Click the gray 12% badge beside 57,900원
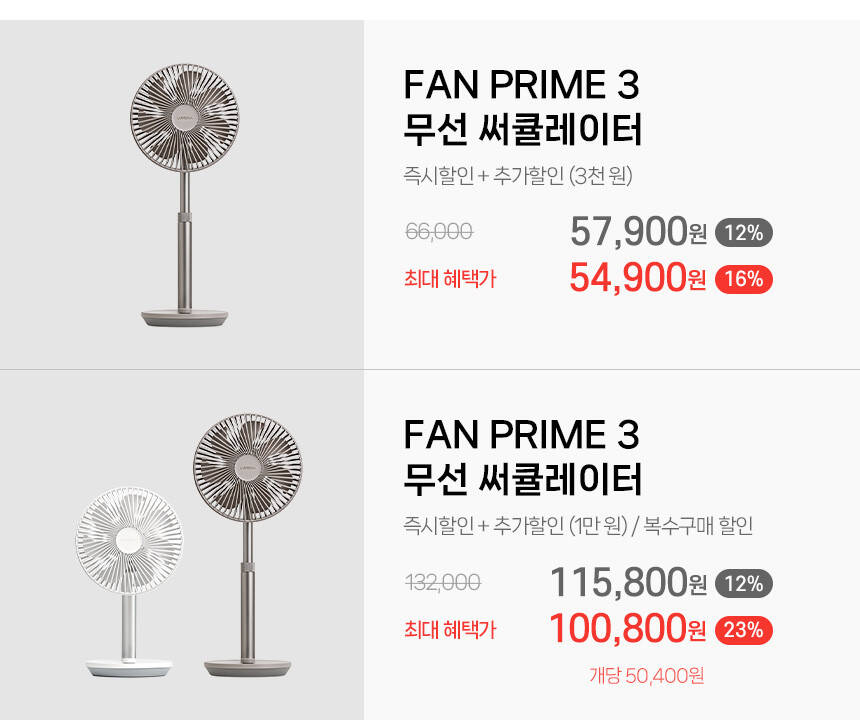The image size is (860, 720). 743,234
